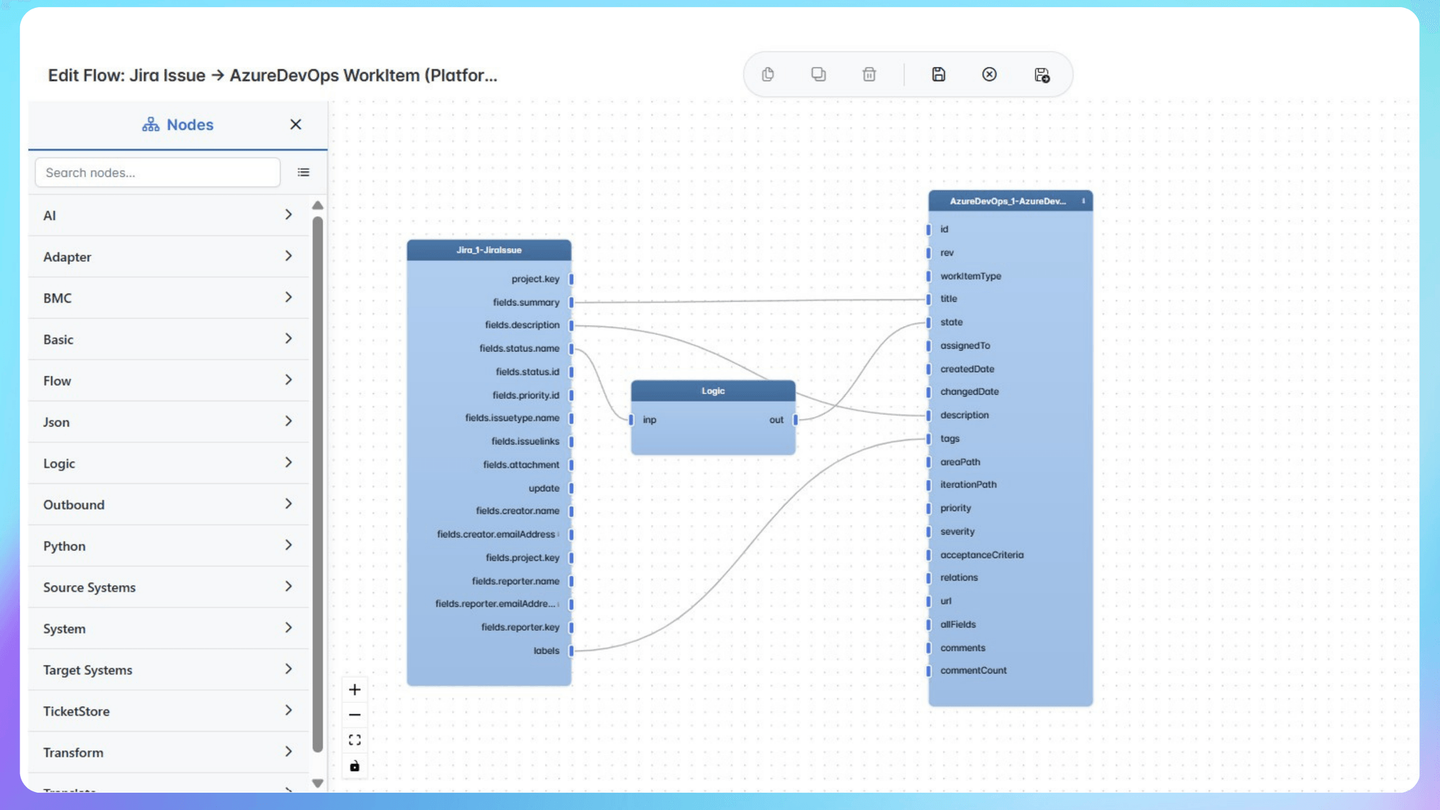Click the project.key output port on Jira node
The image size is (1440, 810).
[571, 279]
